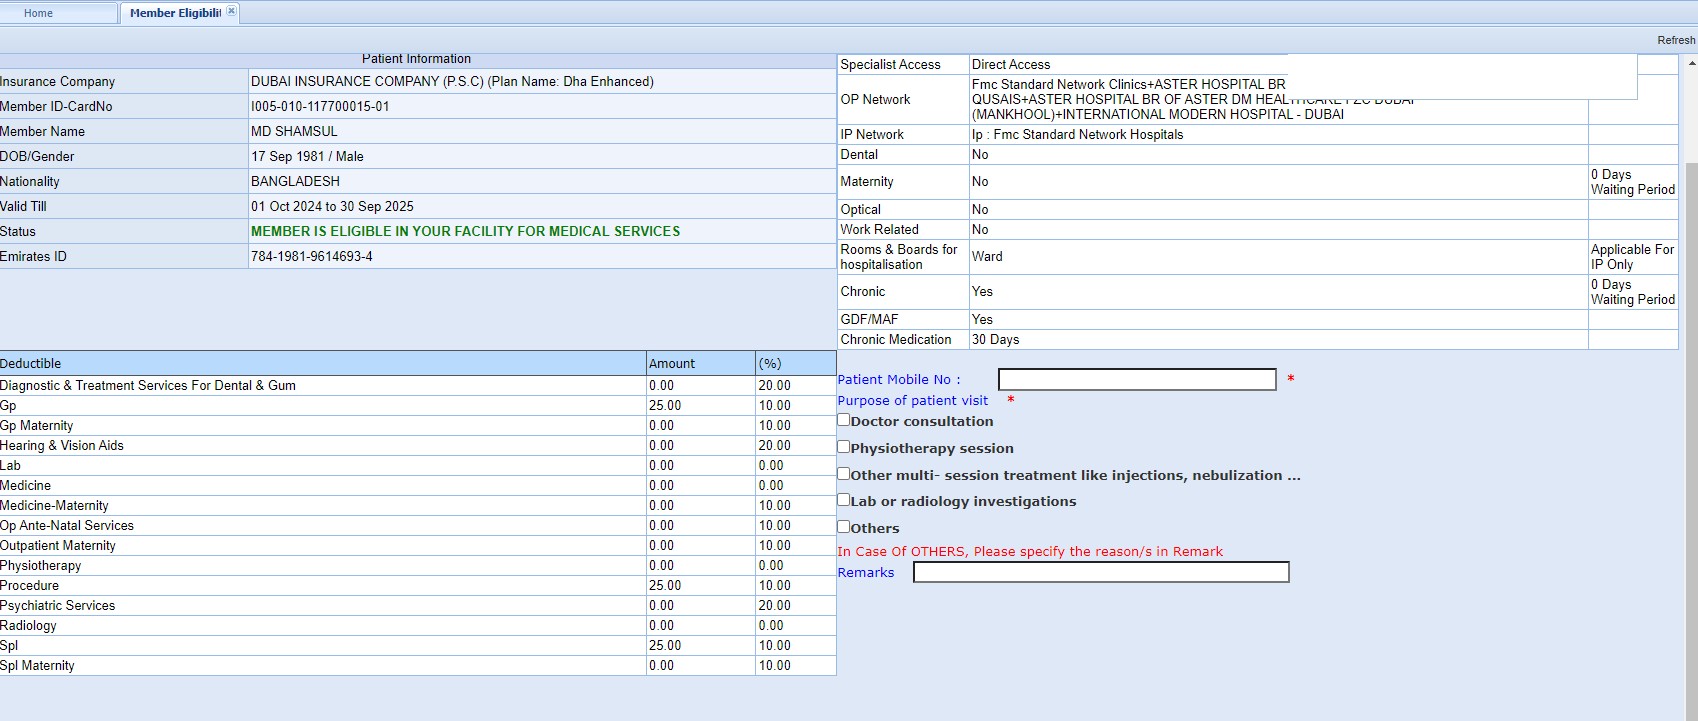Enable the Physiotherapy session checkbox

pyautogui.click(x=844, y=447)
